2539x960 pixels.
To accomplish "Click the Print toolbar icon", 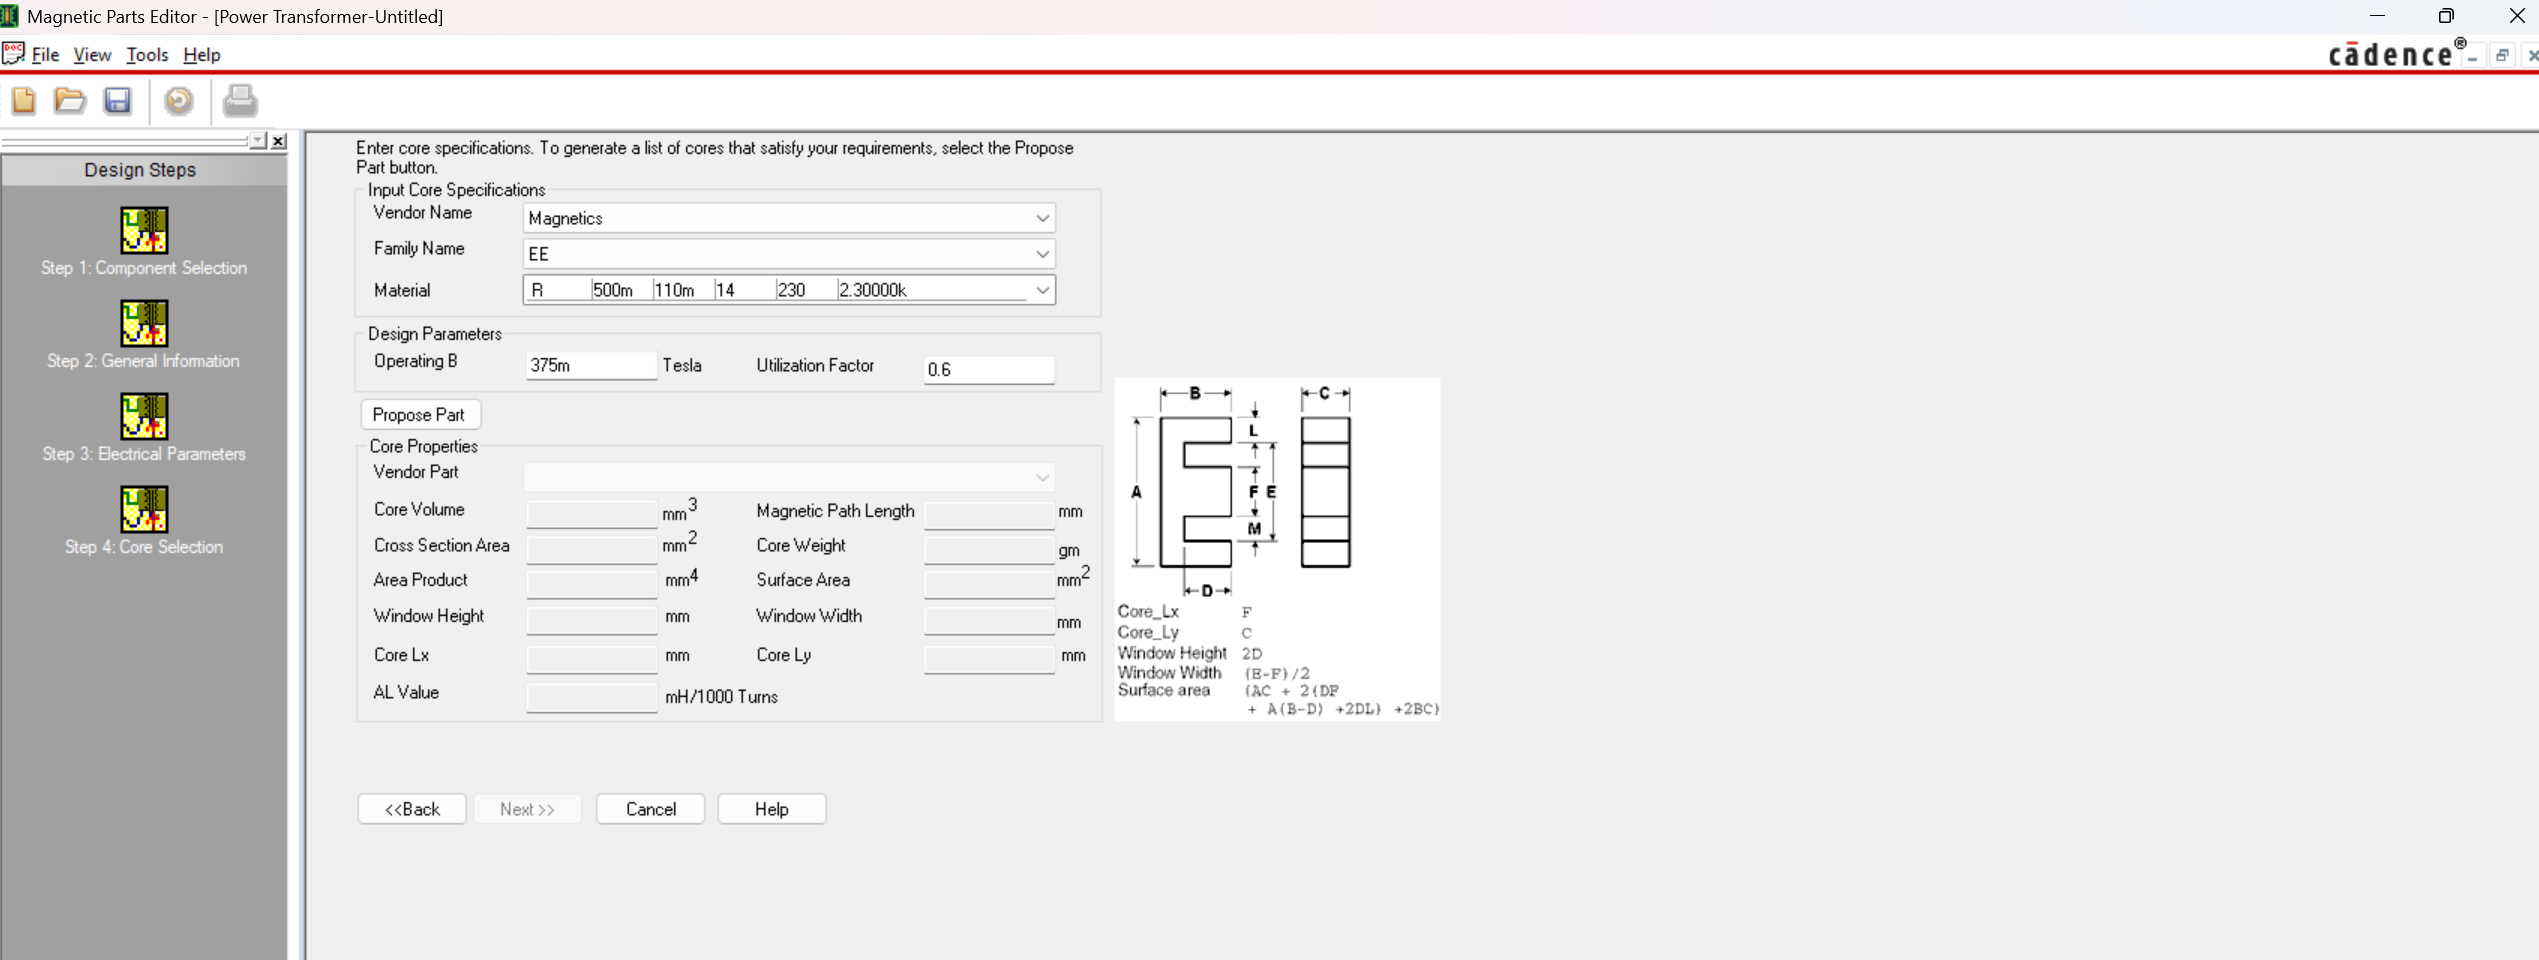I will tap(240, 101).
